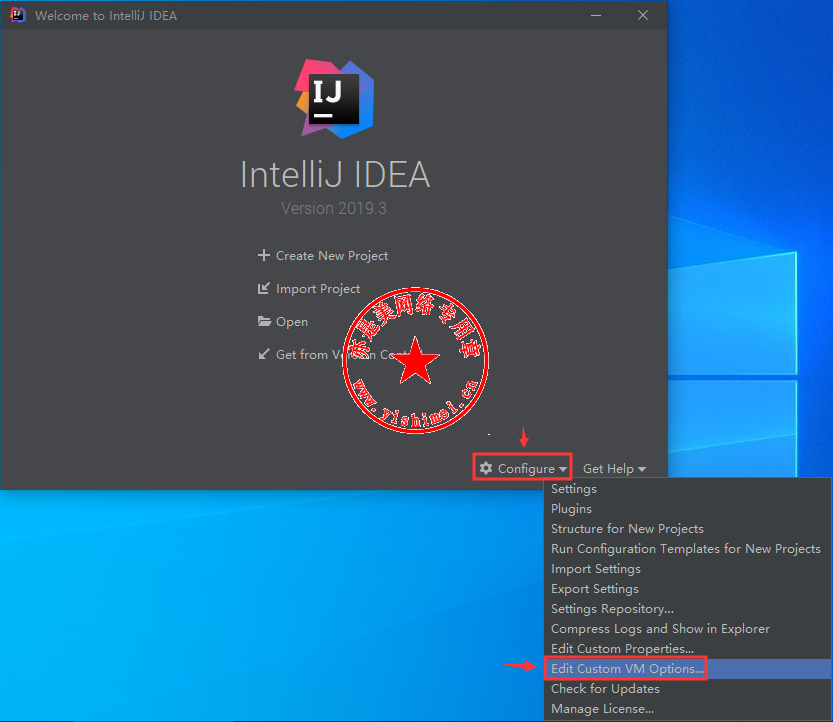
Task: Select Compress Logs and Show in Explorer
Action: point(688,629)
